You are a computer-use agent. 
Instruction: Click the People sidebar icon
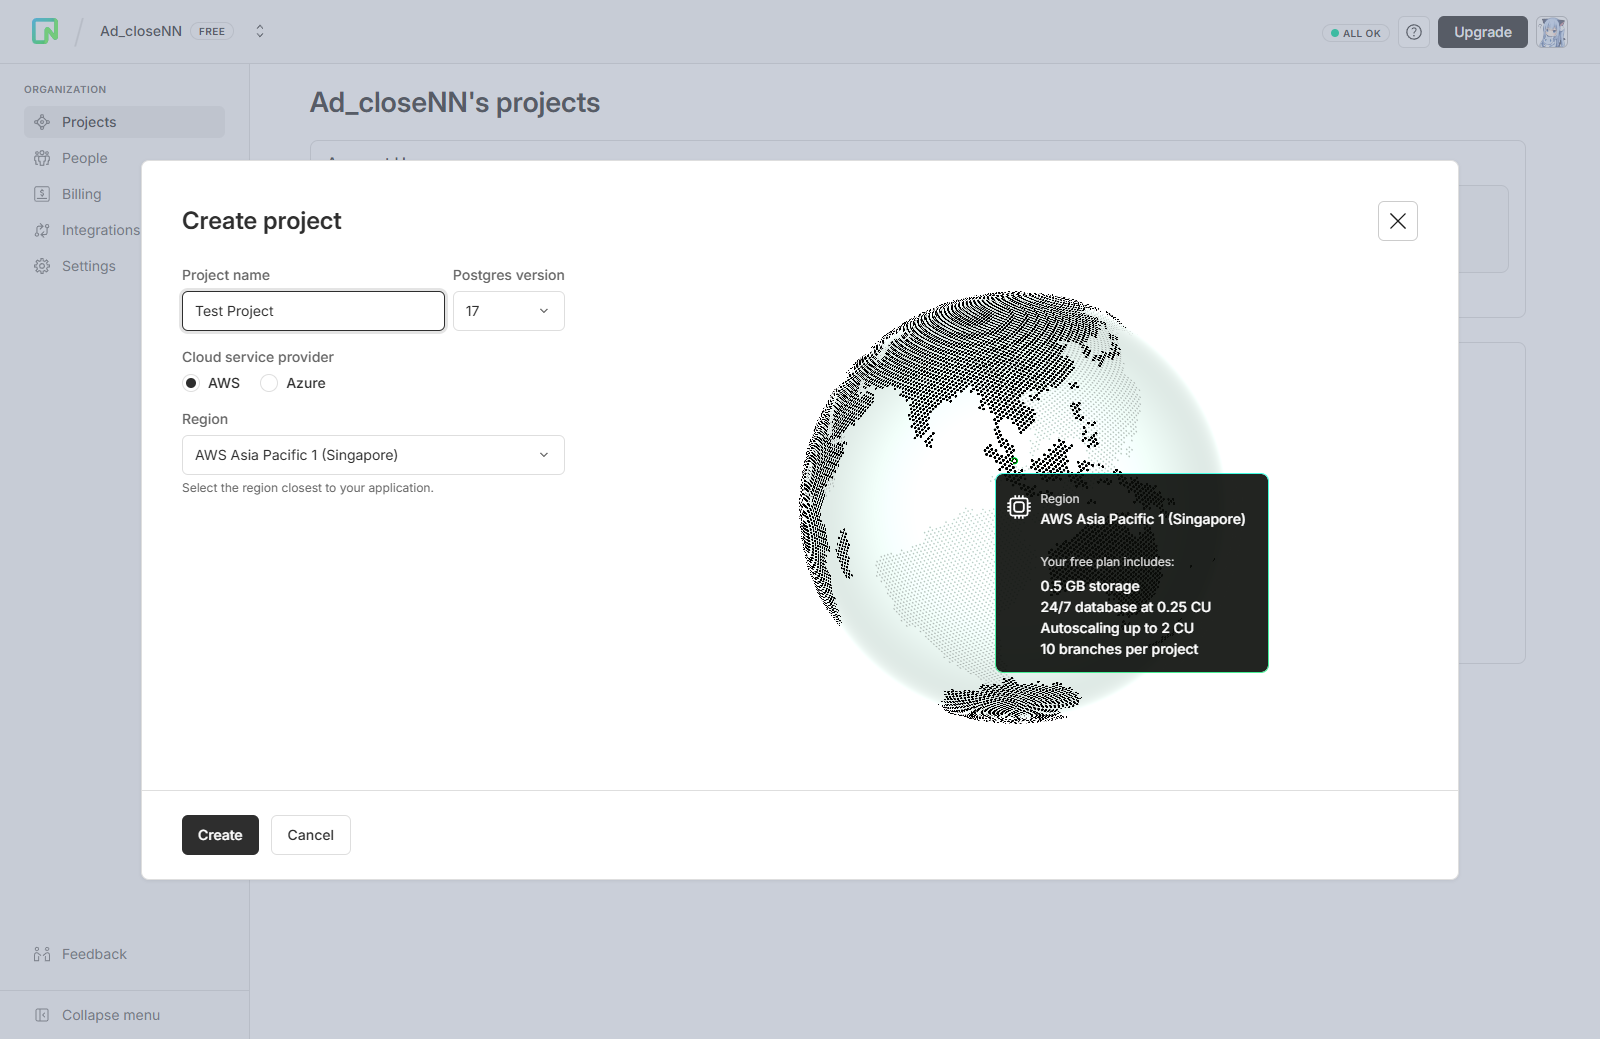[42, 158]
